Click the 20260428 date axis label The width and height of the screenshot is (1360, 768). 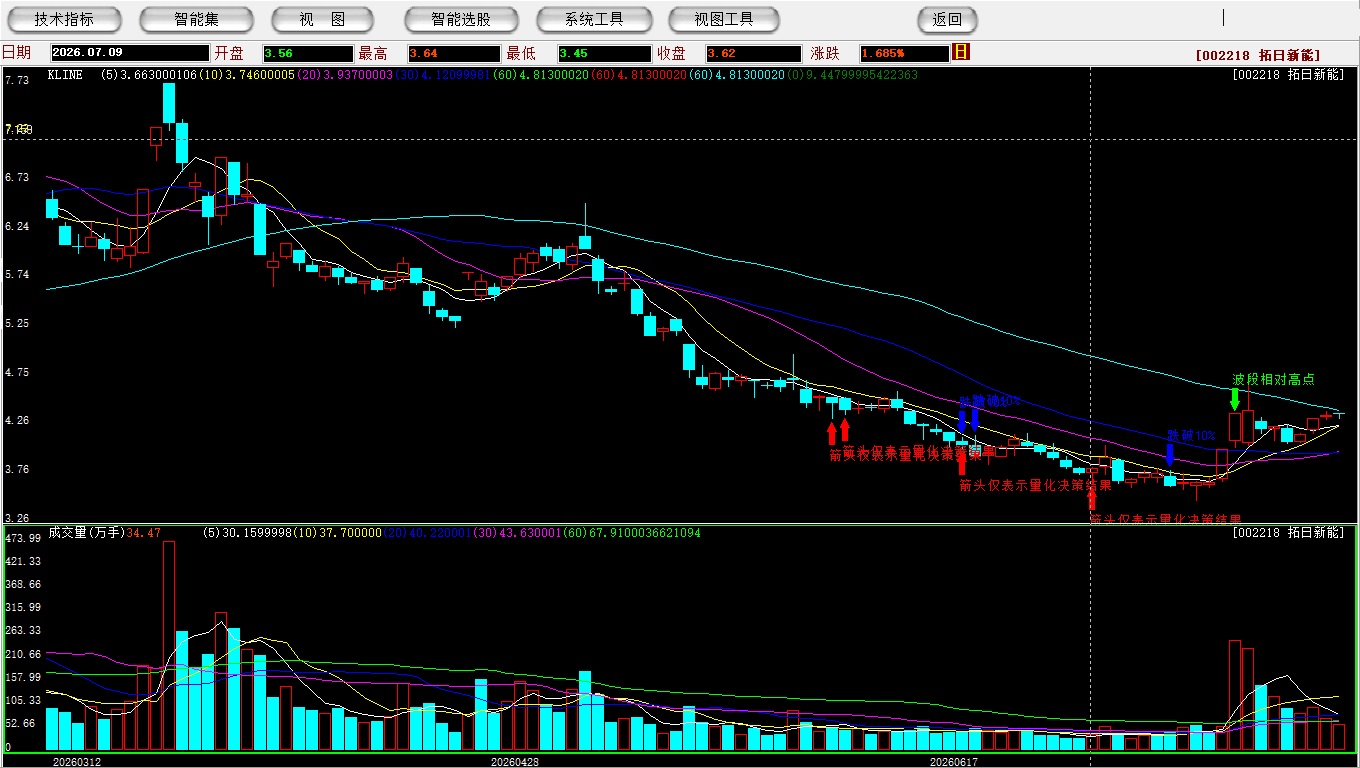(x=515, y=761)
